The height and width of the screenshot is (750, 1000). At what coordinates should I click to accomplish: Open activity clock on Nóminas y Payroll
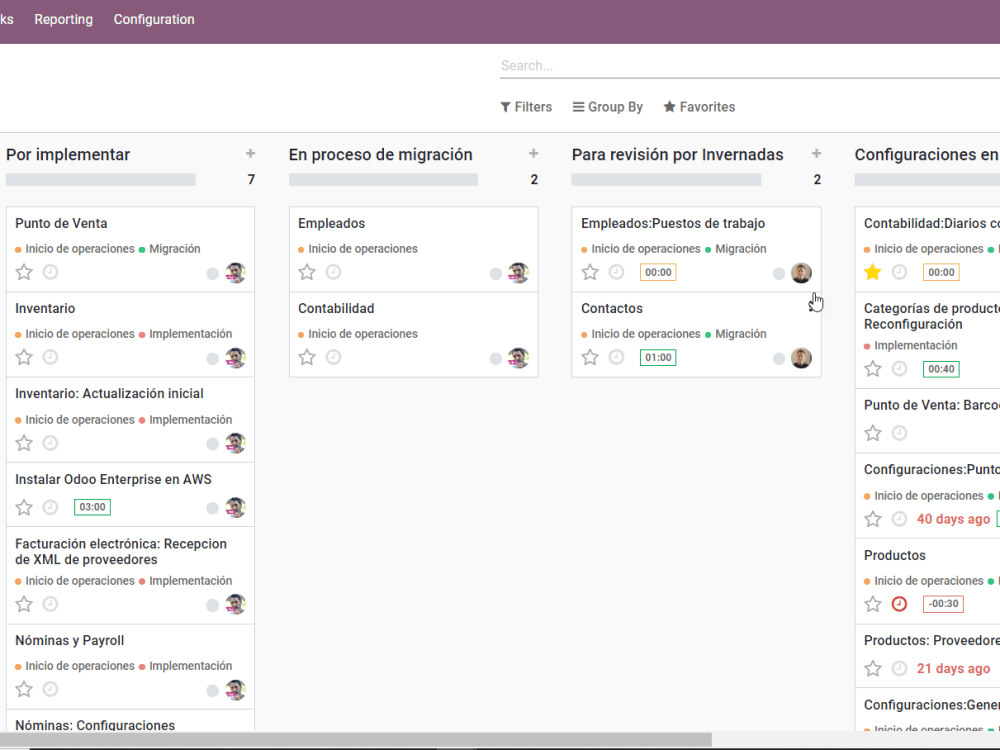[50, 689]
